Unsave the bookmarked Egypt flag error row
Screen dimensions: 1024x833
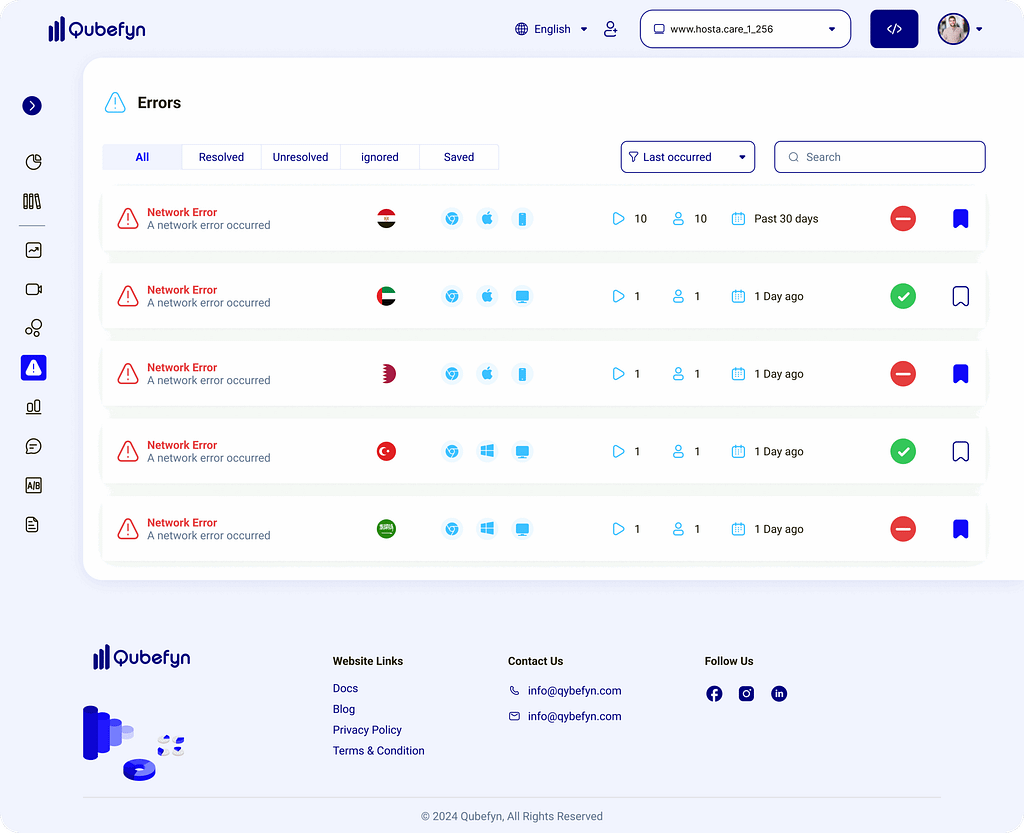(x=960, y=219)
